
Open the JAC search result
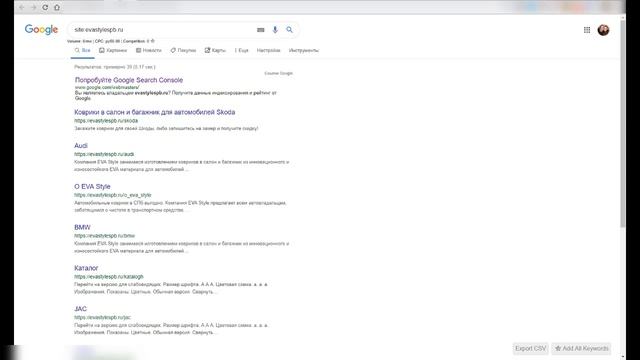pyautogui.click(x=80, y=309)
